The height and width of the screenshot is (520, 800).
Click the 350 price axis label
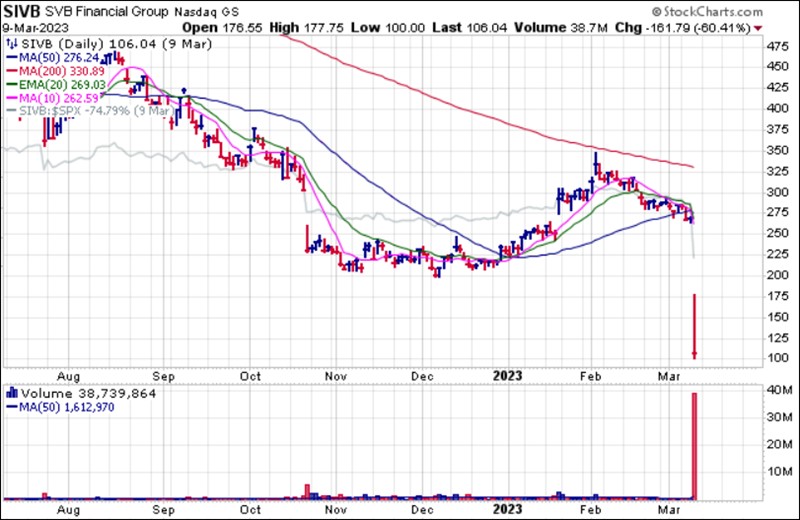[778, 151]
